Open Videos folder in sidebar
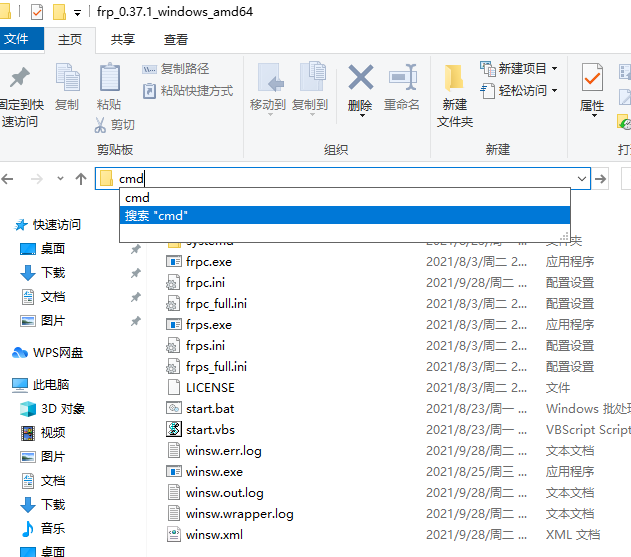The width and height of the screenshot is (631, 557). point(43,433)
